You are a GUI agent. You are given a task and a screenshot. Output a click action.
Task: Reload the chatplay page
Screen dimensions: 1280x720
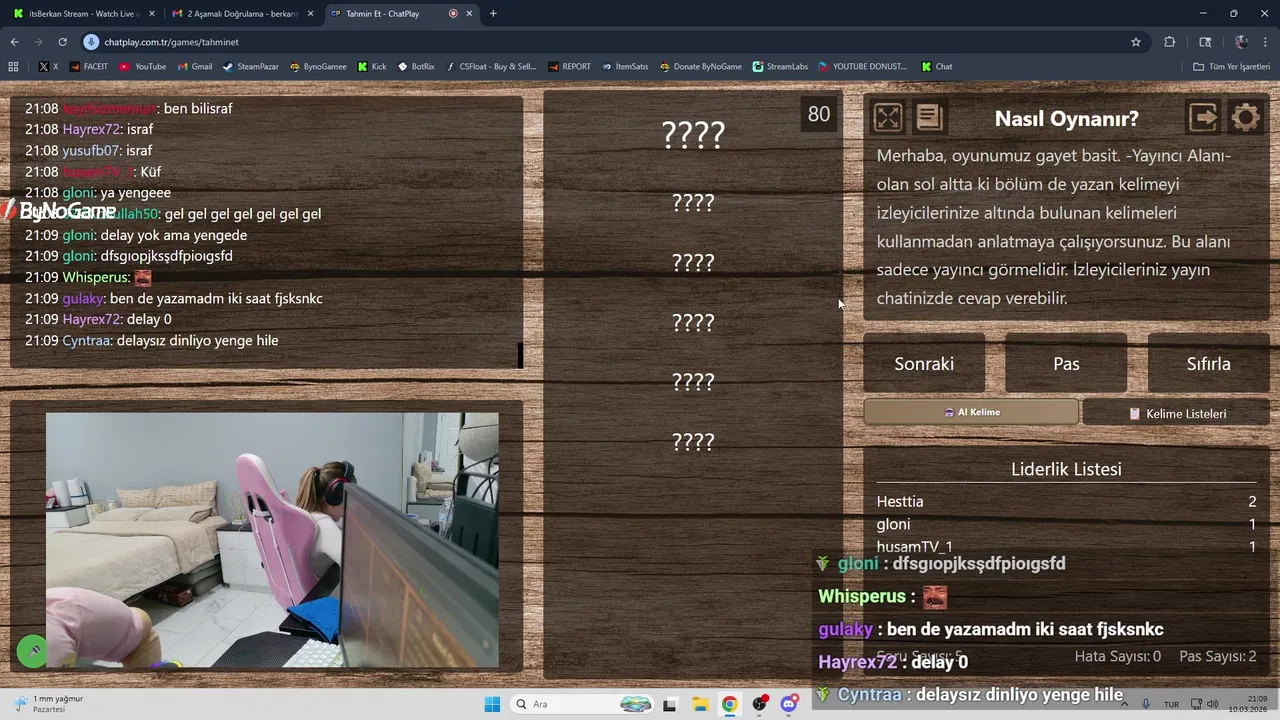pos(62,42)
